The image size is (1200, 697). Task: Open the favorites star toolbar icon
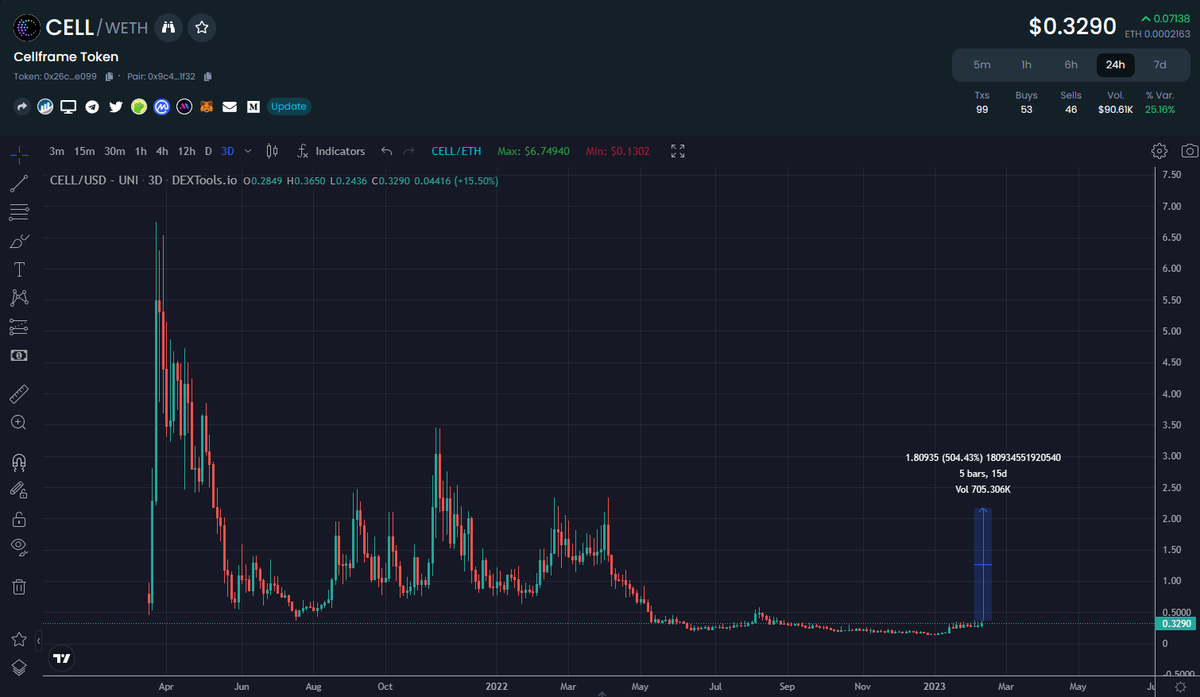(x=19, y=639)
